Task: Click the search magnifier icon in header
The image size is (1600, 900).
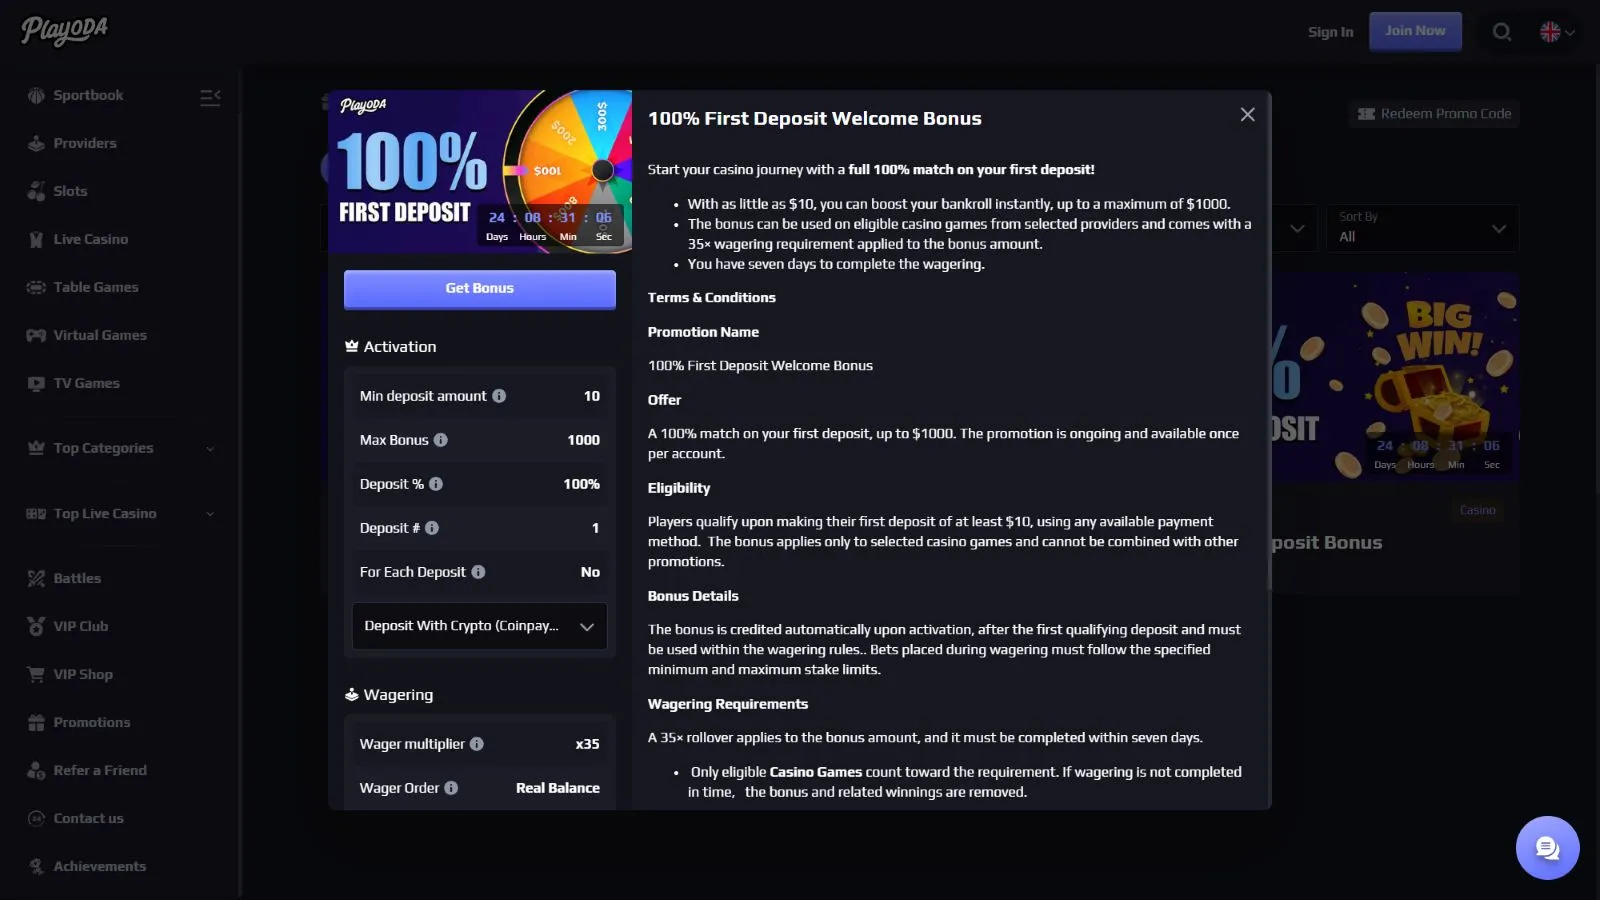Action: coord(1502,32)
